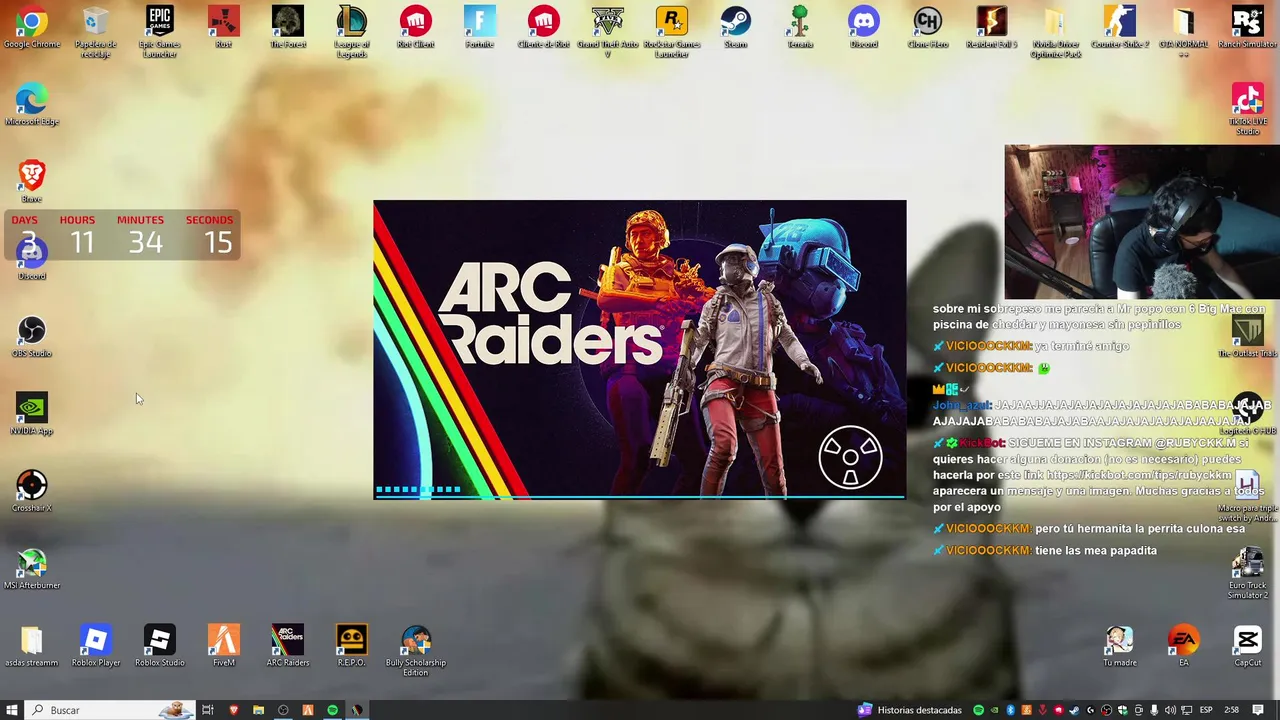Open the notification center icon

1257,710
